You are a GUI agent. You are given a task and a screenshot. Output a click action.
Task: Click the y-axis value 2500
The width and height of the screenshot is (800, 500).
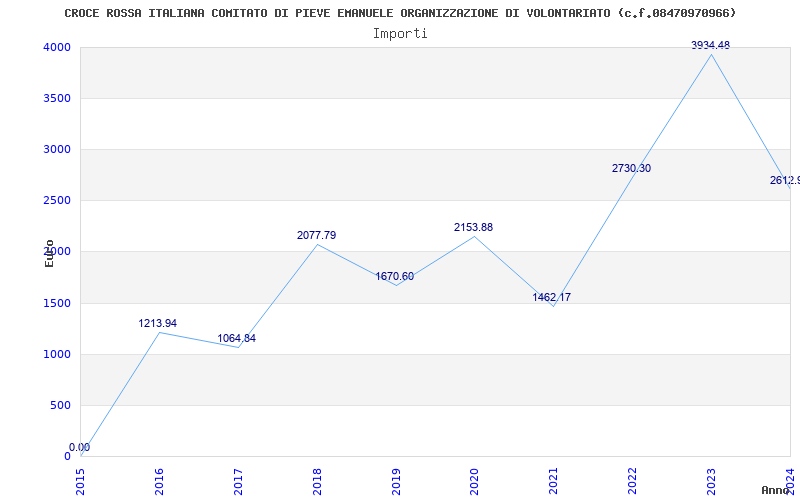[57, 201]
